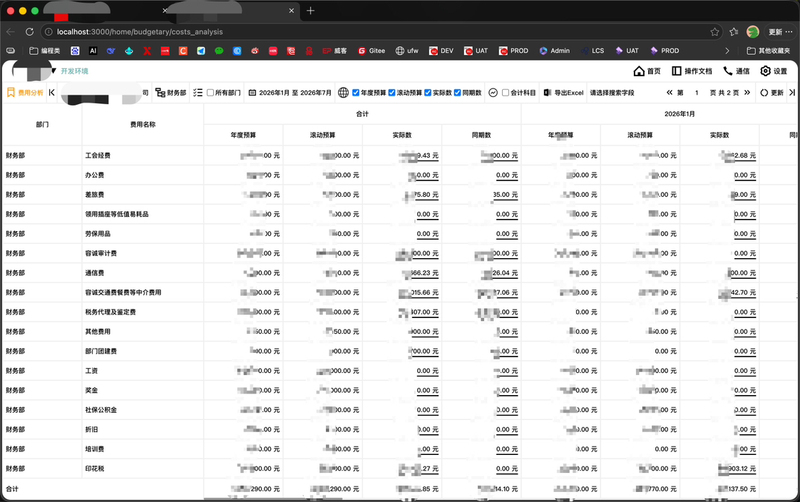Click the chart trend icon before 会计科目
Screen dimensions: 800x502
point(493,93)
